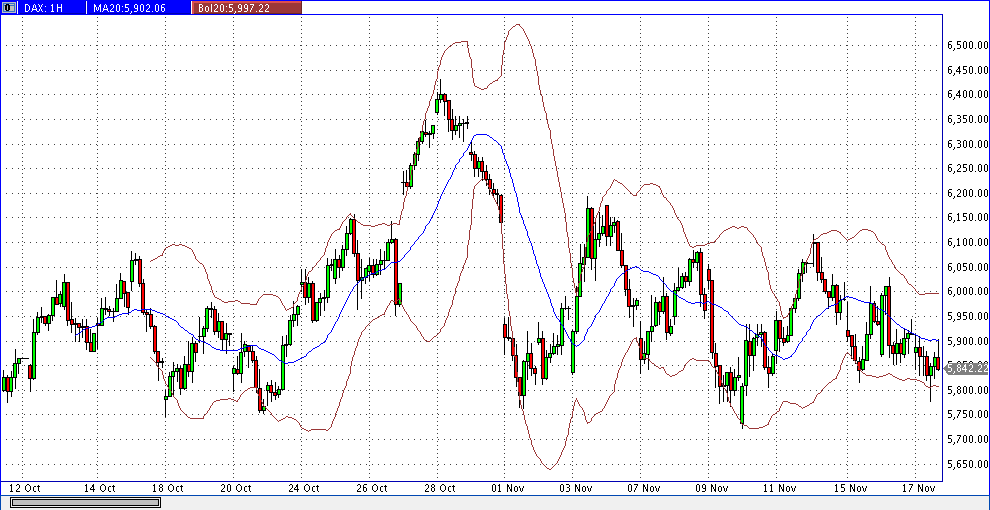Screen dimensions: 990x510
Task: Click the 6,400.00 price axis label
Action: (967, 95)
